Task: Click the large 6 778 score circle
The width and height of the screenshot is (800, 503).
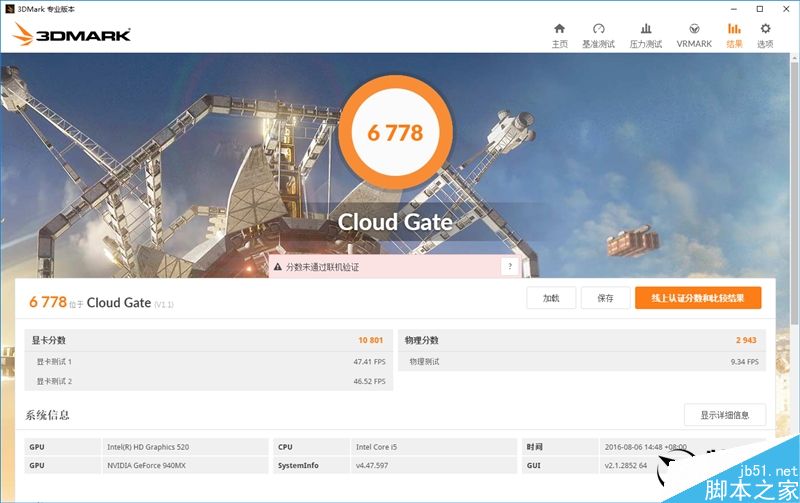Action: pos(395,133)
